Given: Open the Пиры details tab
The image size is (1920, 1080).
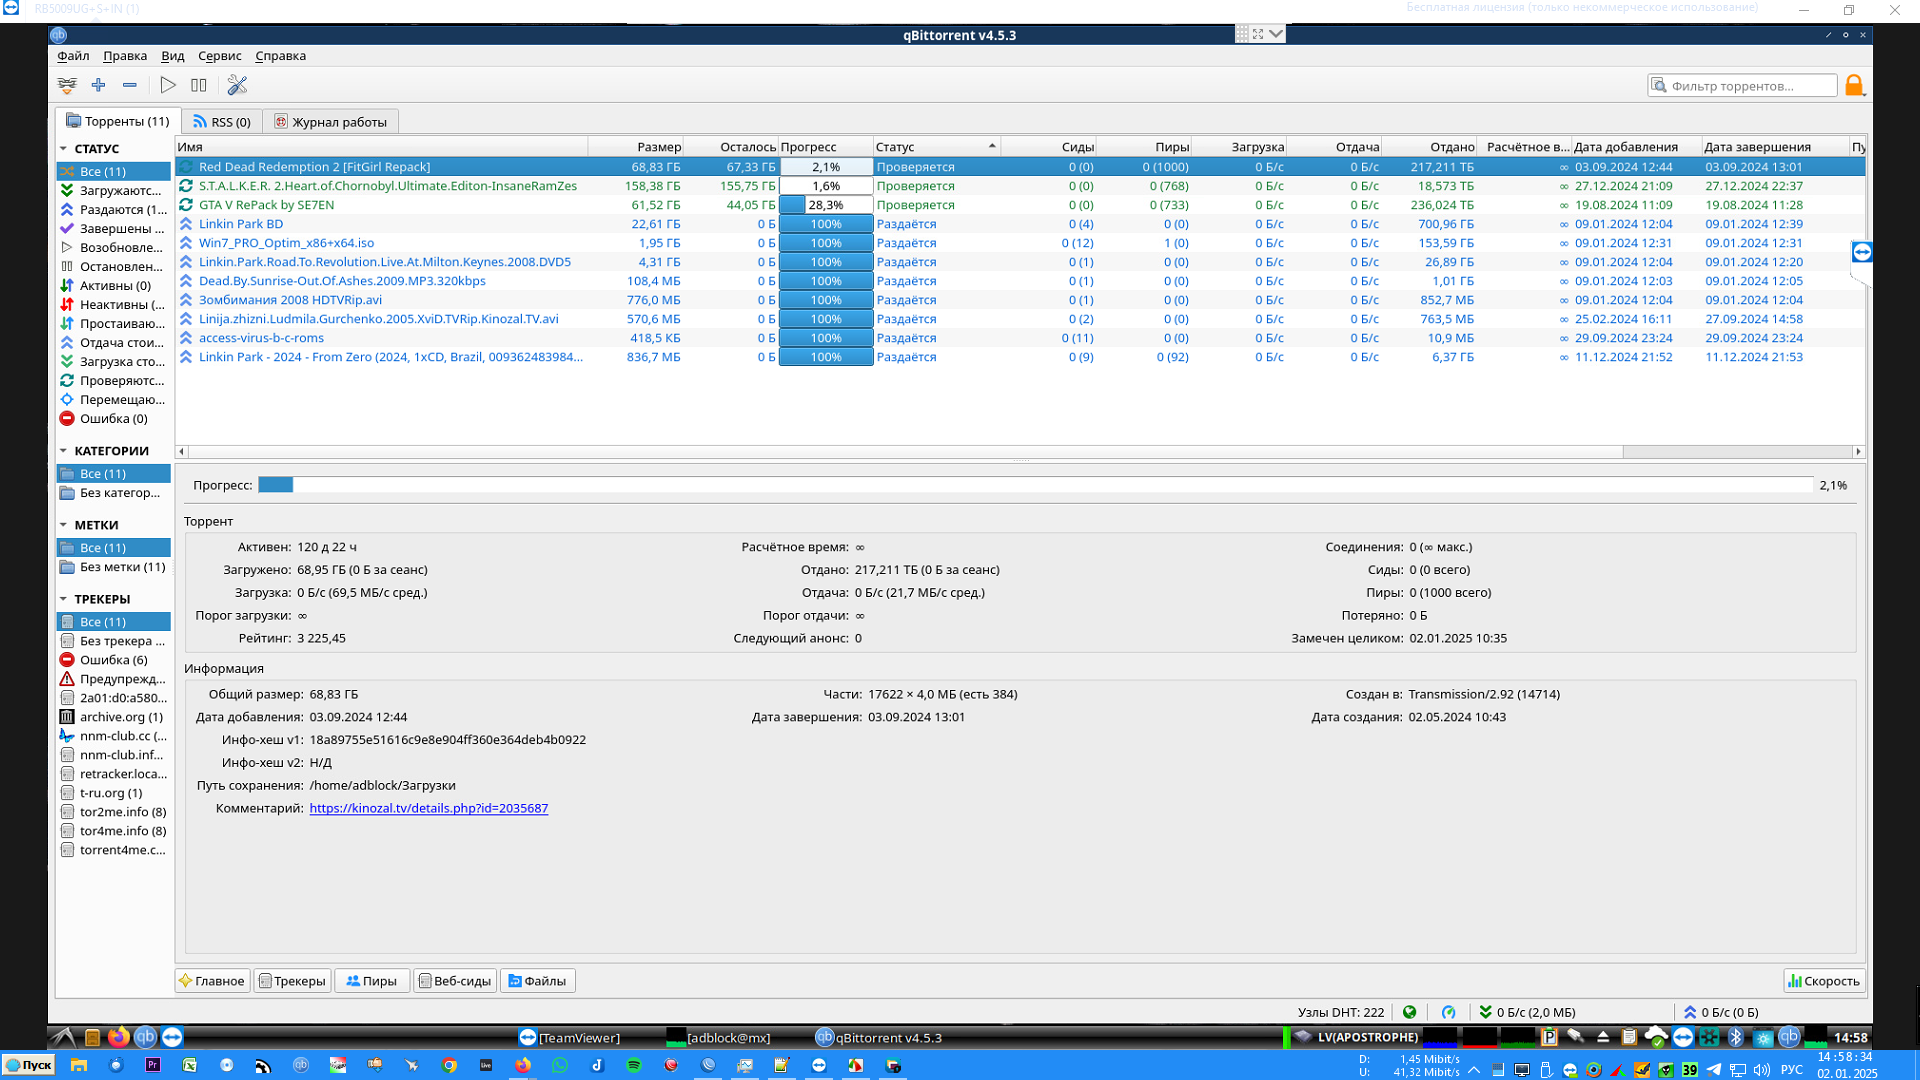Looking at the screenshot, I should tap(372, 981).
